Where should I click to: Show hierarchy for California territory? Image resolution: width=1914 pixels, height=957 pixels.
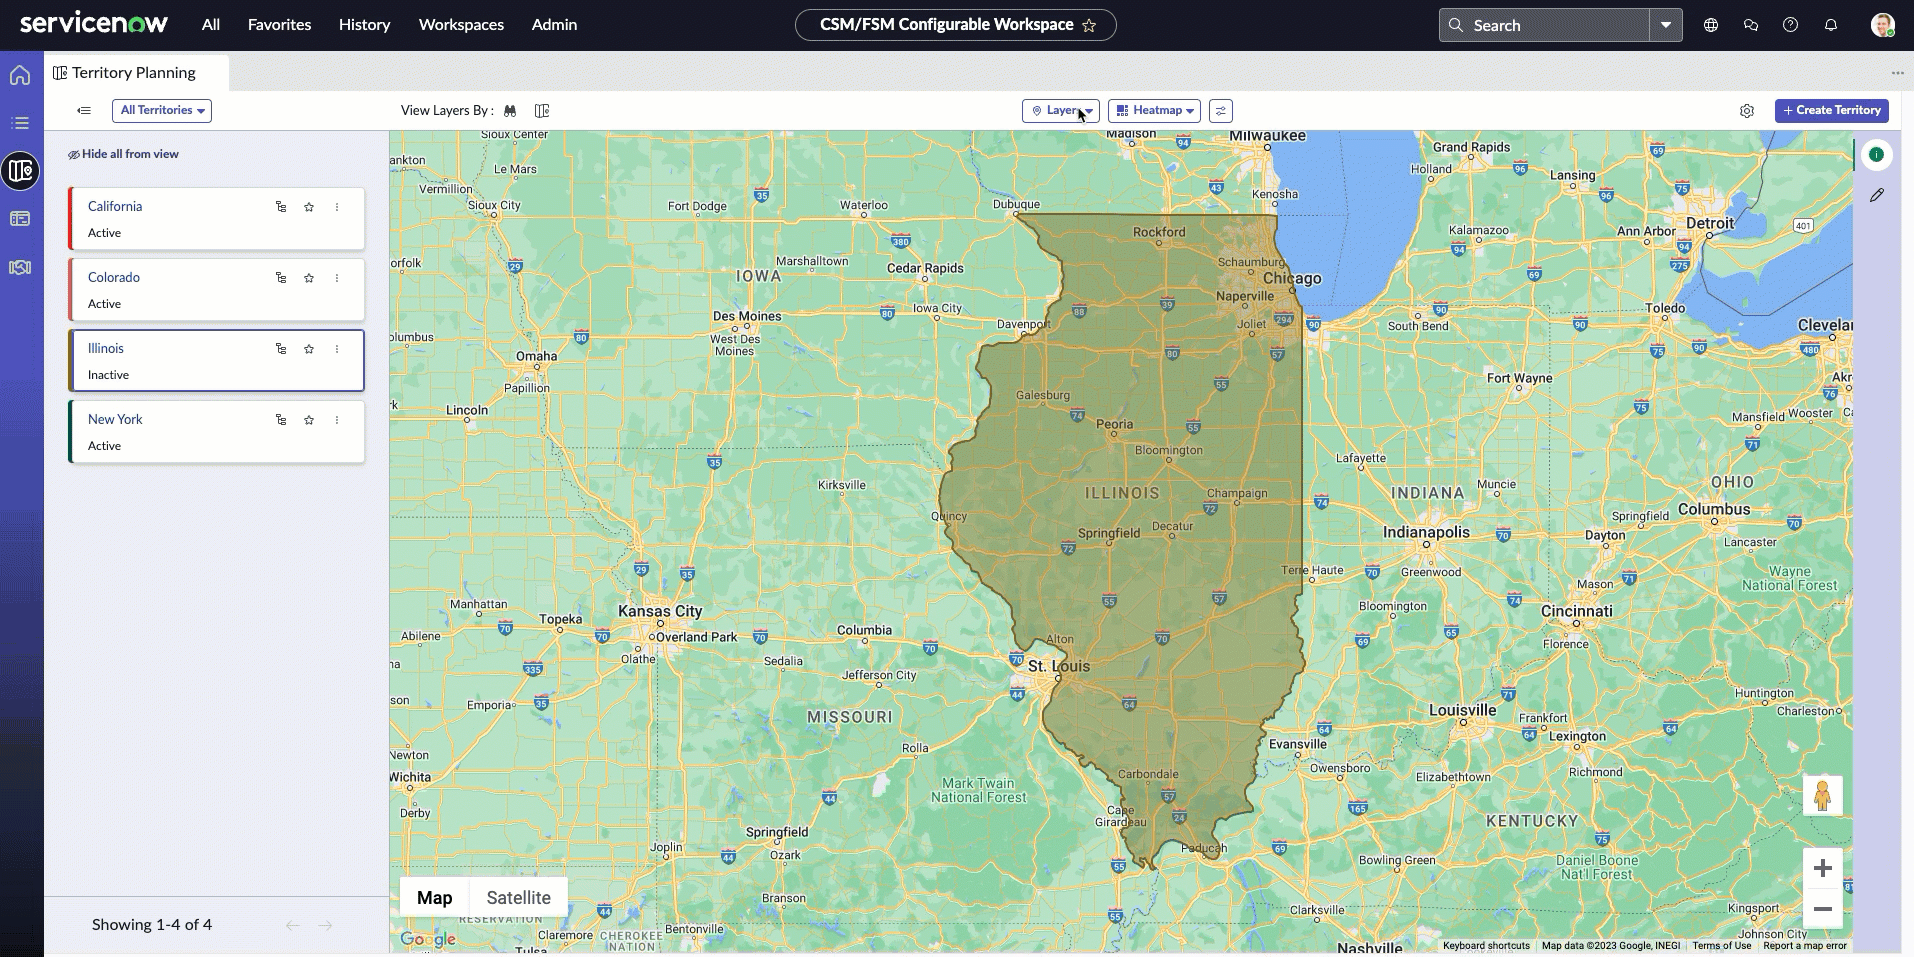(x=281, y=207)
